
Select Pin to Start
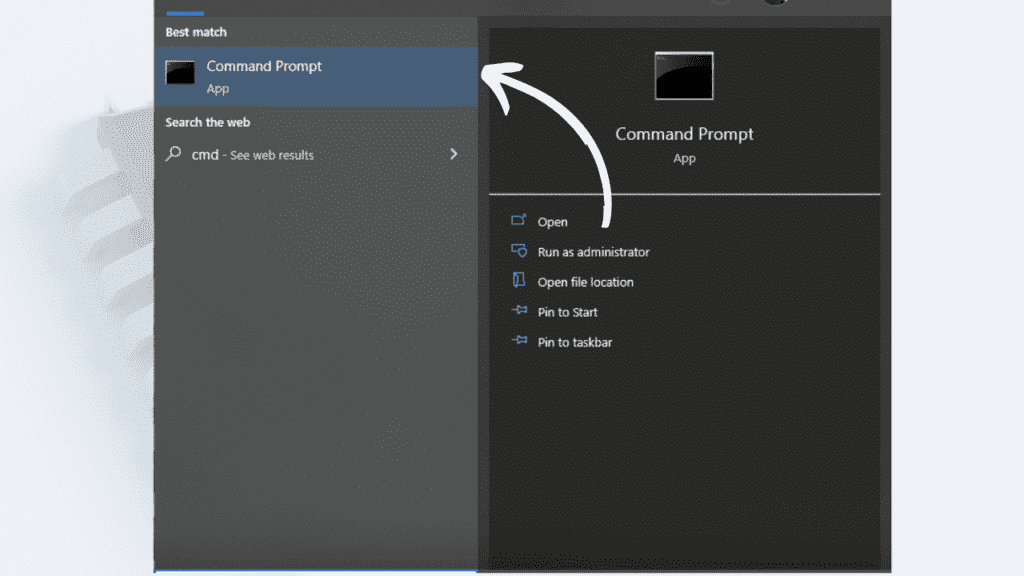[567, 312]
